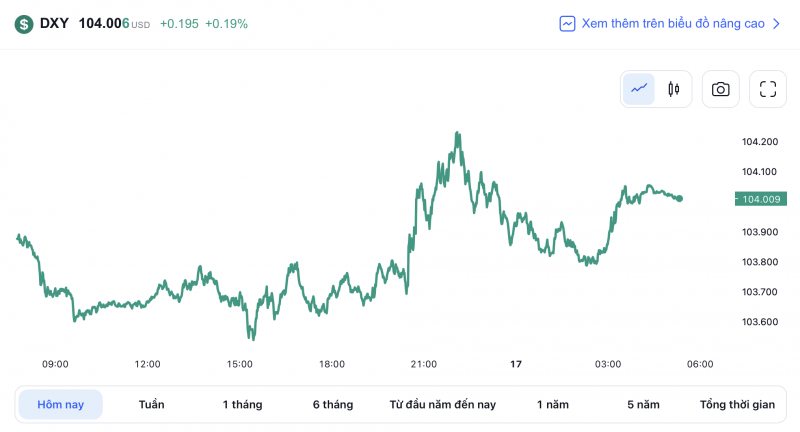800x432 pixels.
Task: Click the advanced chart icon
Action: (567, 23)
